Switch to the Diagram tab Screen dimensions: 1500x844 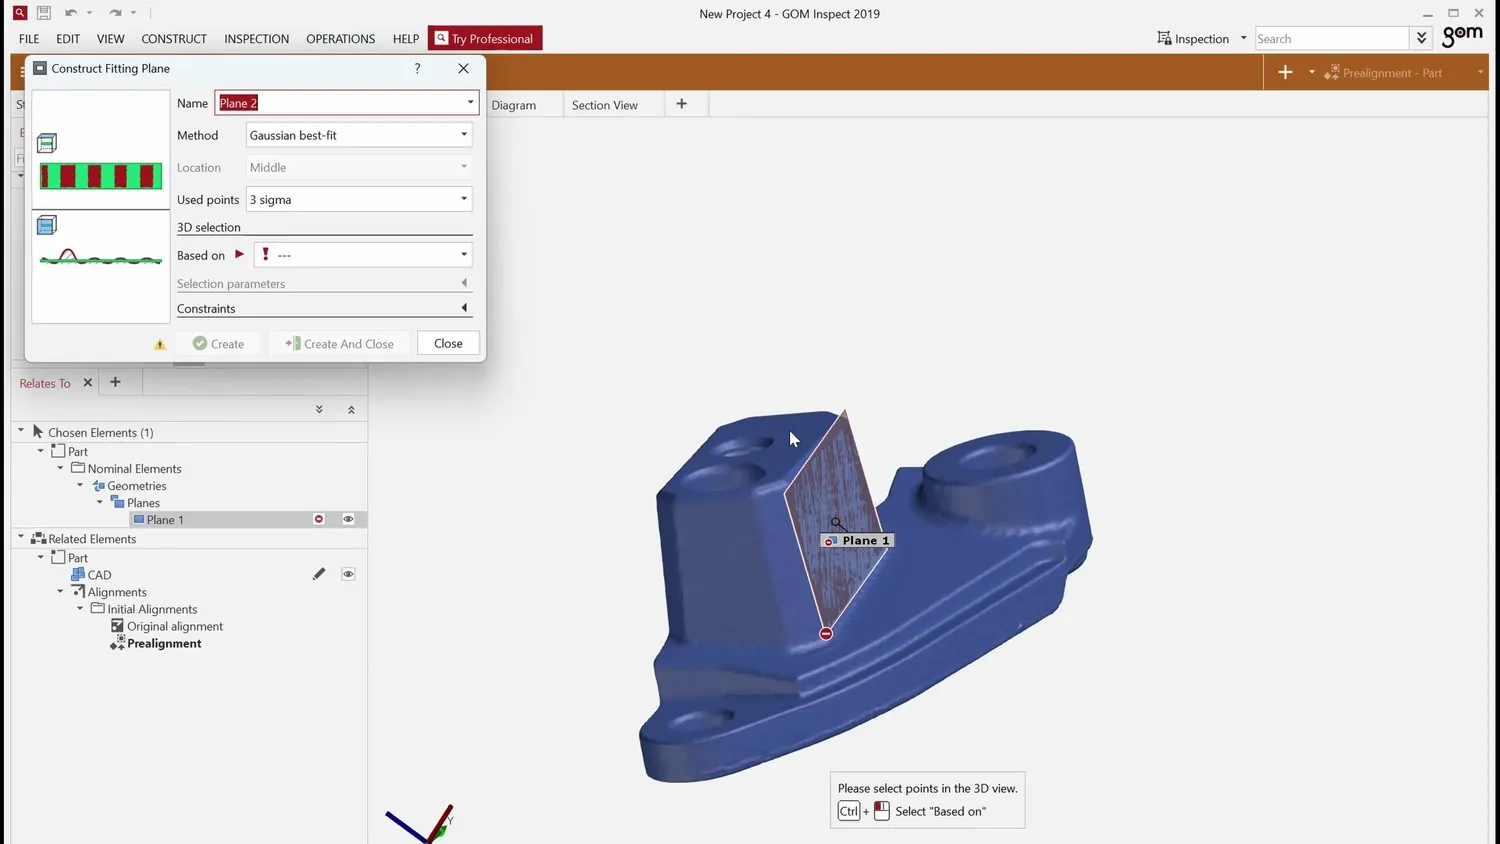pos(513,105)
